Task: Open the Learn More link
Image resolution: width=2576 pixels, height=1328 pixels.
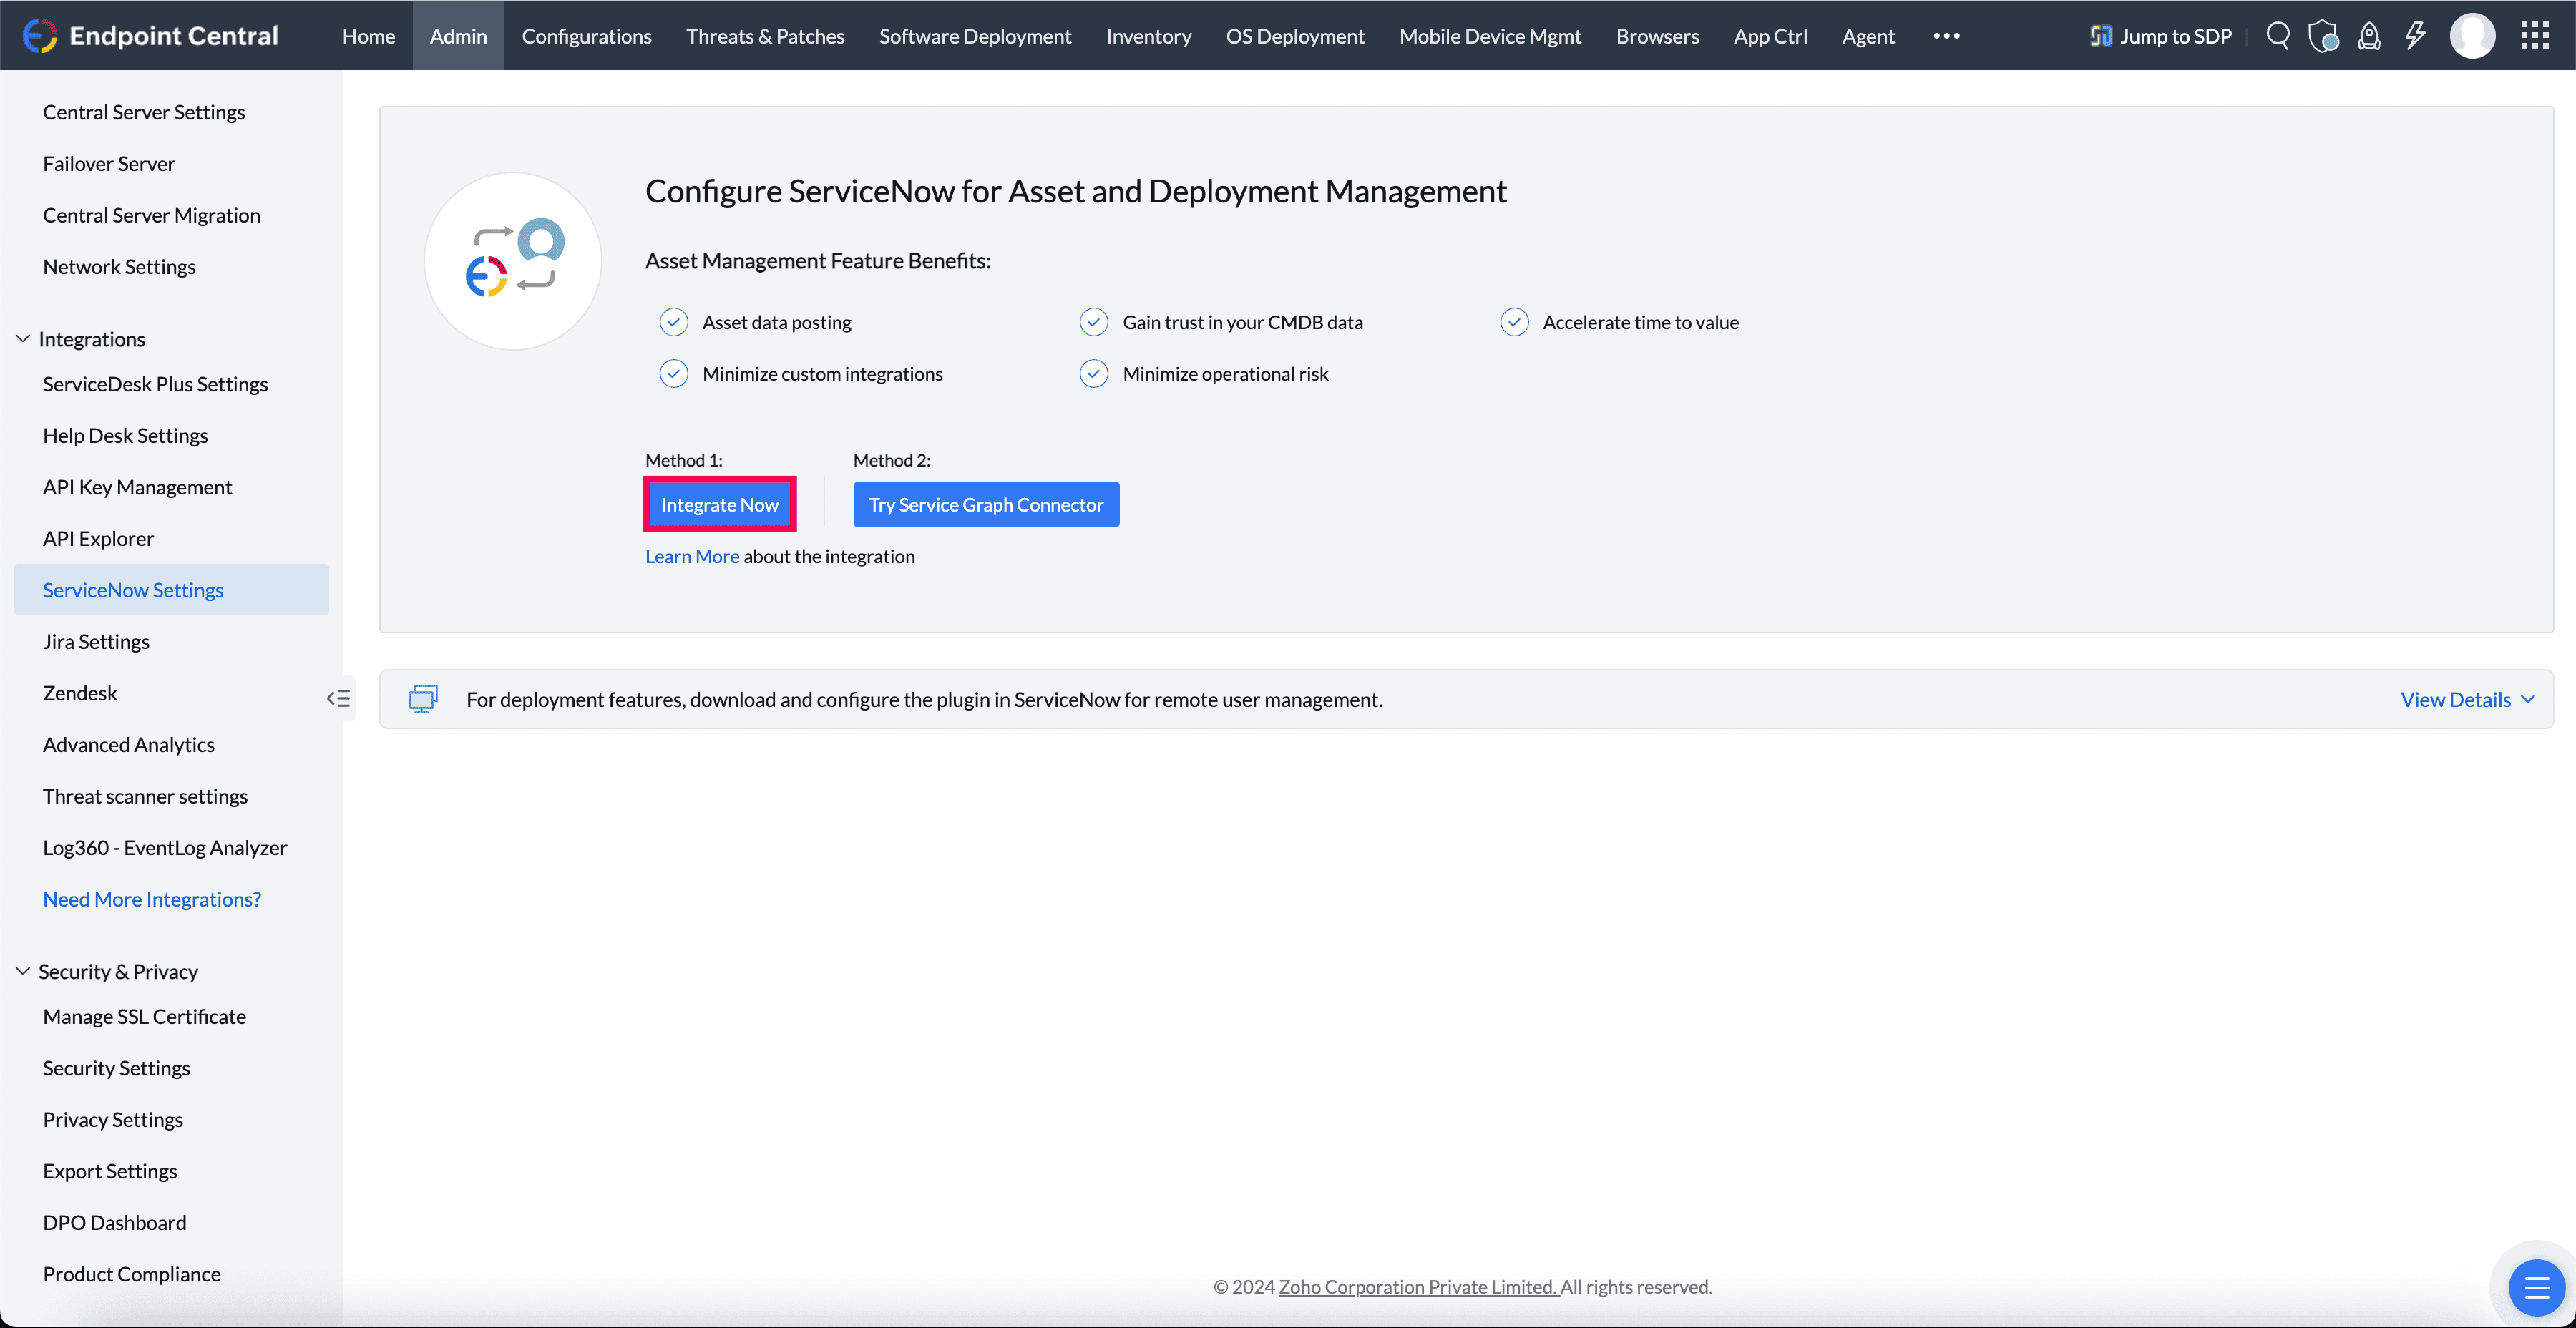Action: [691, 556]
